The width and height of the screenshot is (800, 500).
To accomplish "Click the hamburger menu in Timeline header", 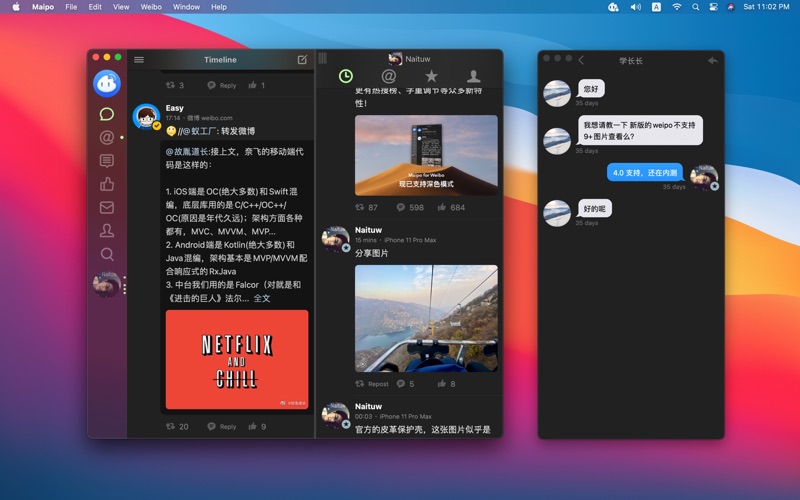I will click(x=139, y=60).
